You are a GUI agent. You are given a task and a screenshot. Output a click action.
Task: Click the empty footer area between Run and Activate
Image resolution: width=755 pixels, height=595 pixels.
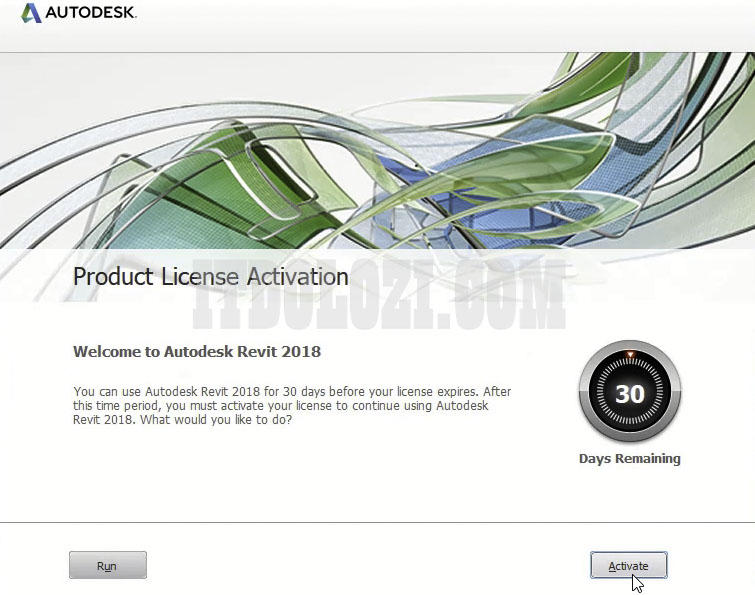(370, 566)
